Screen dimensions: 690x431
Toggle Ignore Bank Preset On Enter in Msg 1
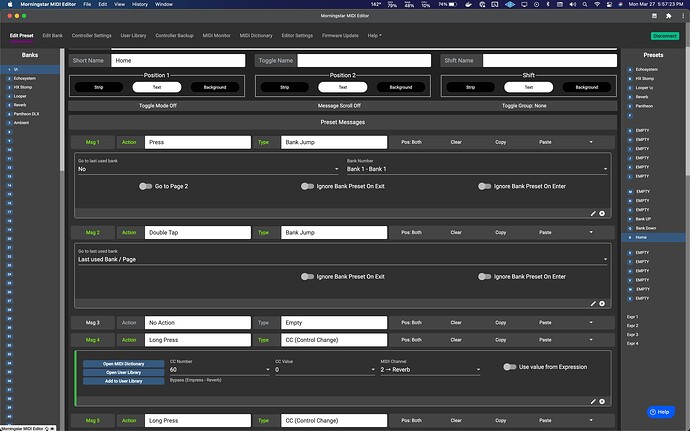tap(484, 186)
